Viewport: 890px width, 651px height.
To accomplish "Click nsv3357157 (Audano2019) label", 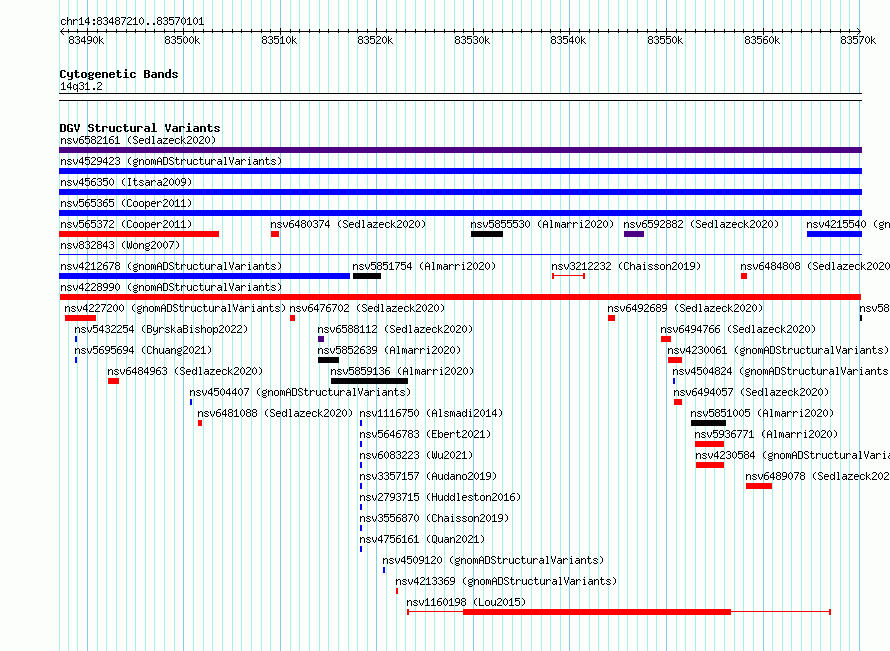I will tap(428, 476).
